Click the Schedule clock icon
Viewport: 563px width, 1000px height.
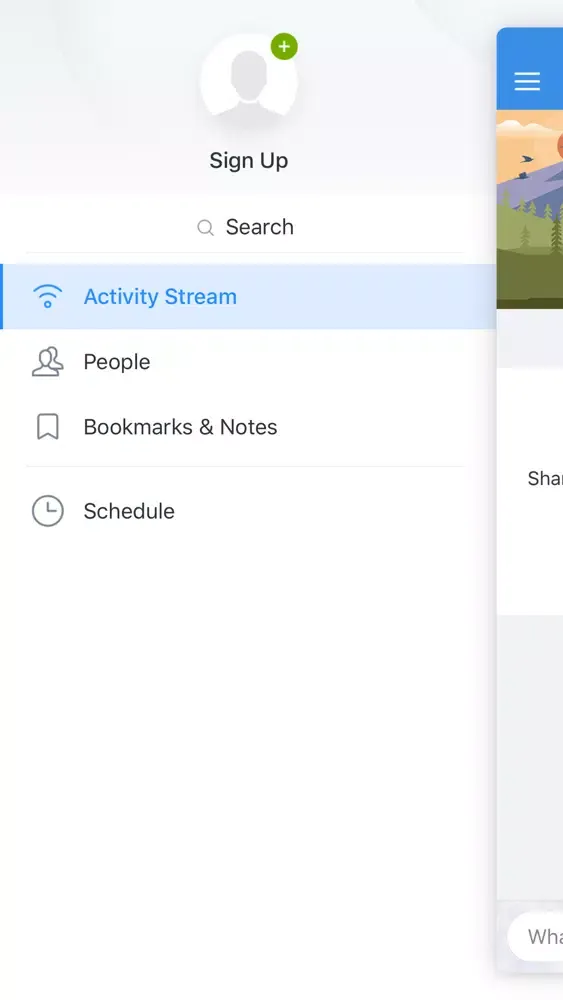coord(48,511)
